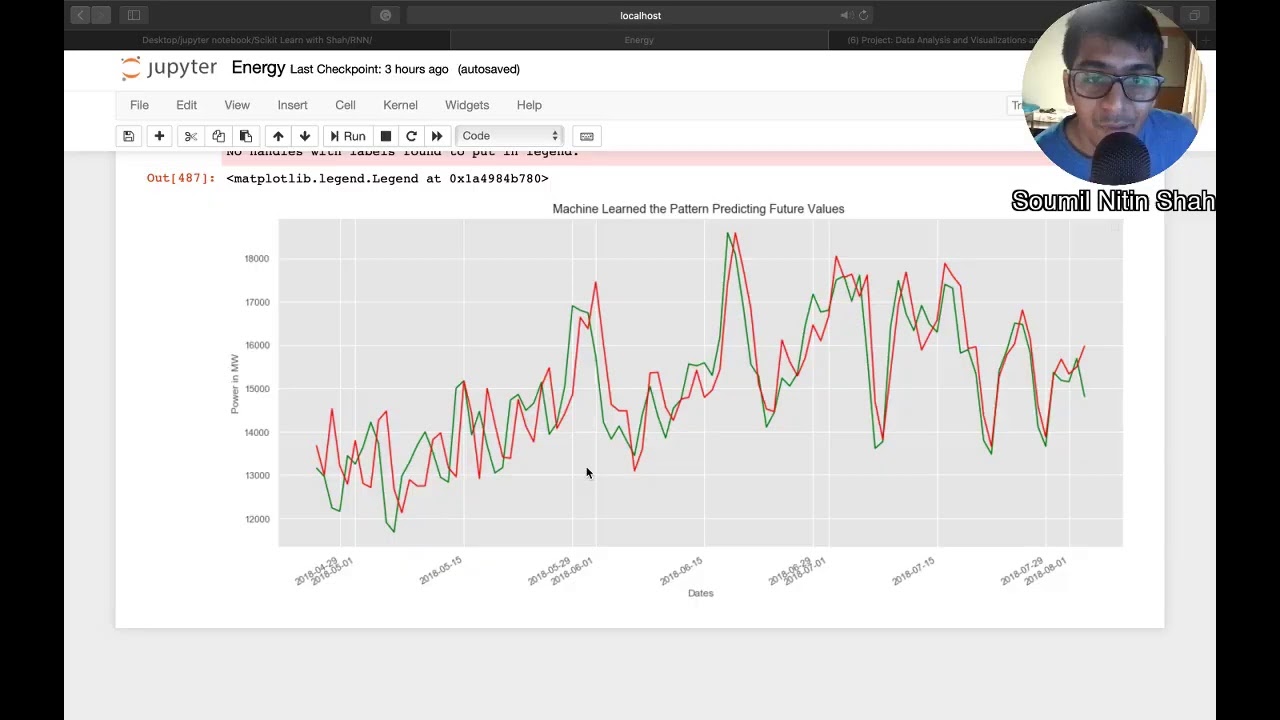Click the localhost address bar
Image resolution: width=1280 pixels, height=720 pixels.
[x=640, y=15]
